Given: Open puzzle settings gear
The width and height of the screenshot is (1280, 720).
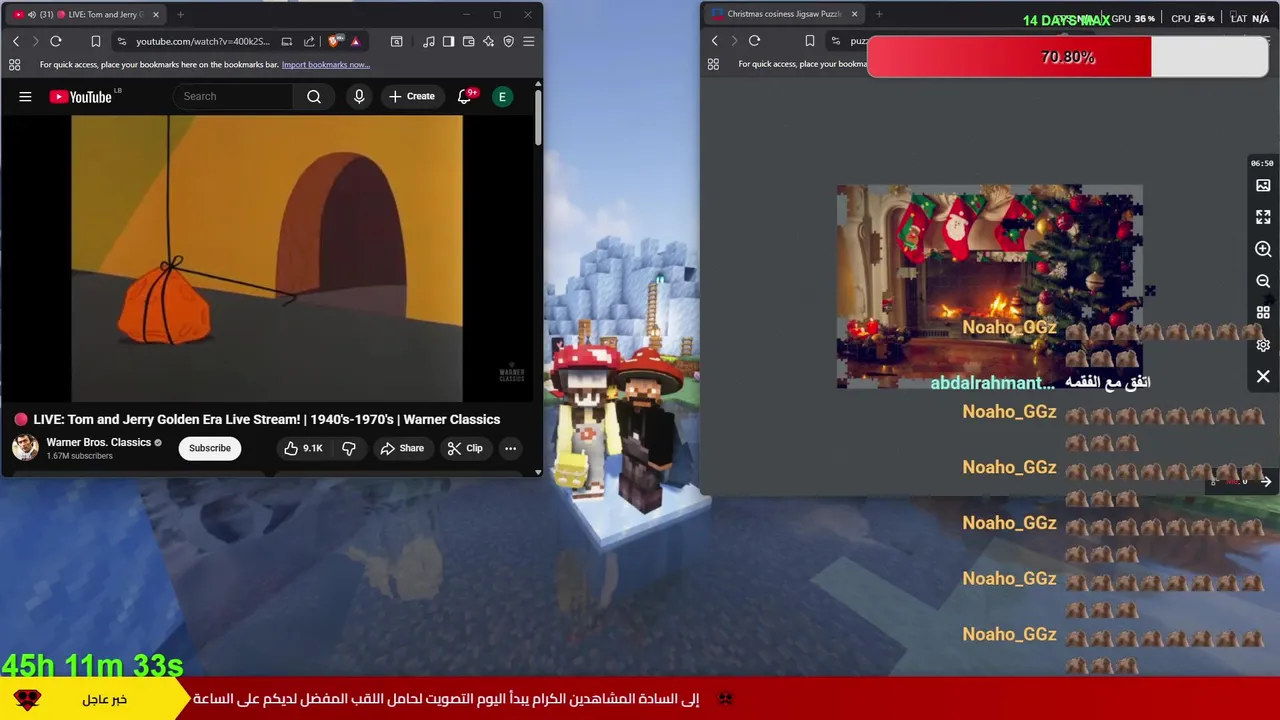Looking at the screenshot, I should coord(1263,345).
